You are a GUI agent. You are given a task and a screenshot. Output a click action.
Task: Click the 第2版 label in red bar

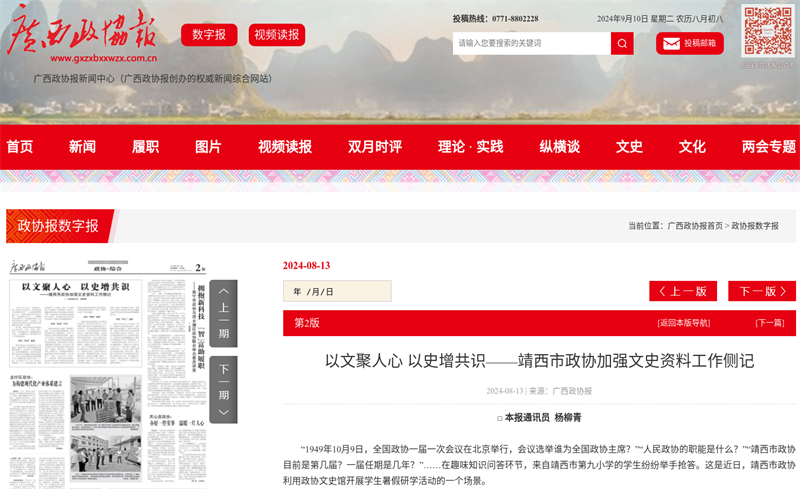coord(307,323)
